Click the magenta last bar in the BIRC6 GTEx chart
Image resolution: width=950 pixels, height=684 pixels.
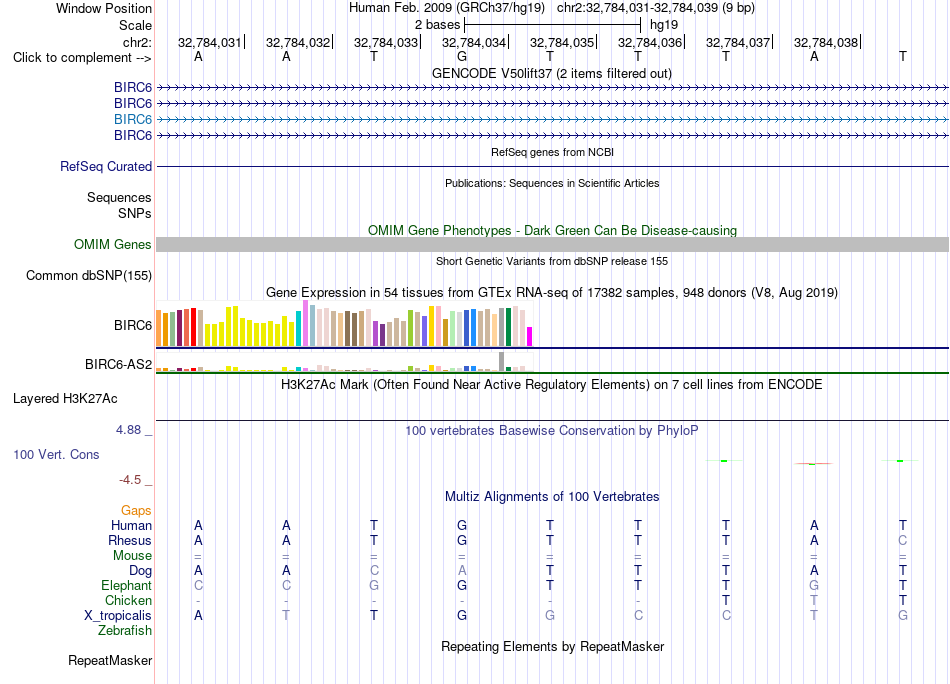tap(530, 337)
